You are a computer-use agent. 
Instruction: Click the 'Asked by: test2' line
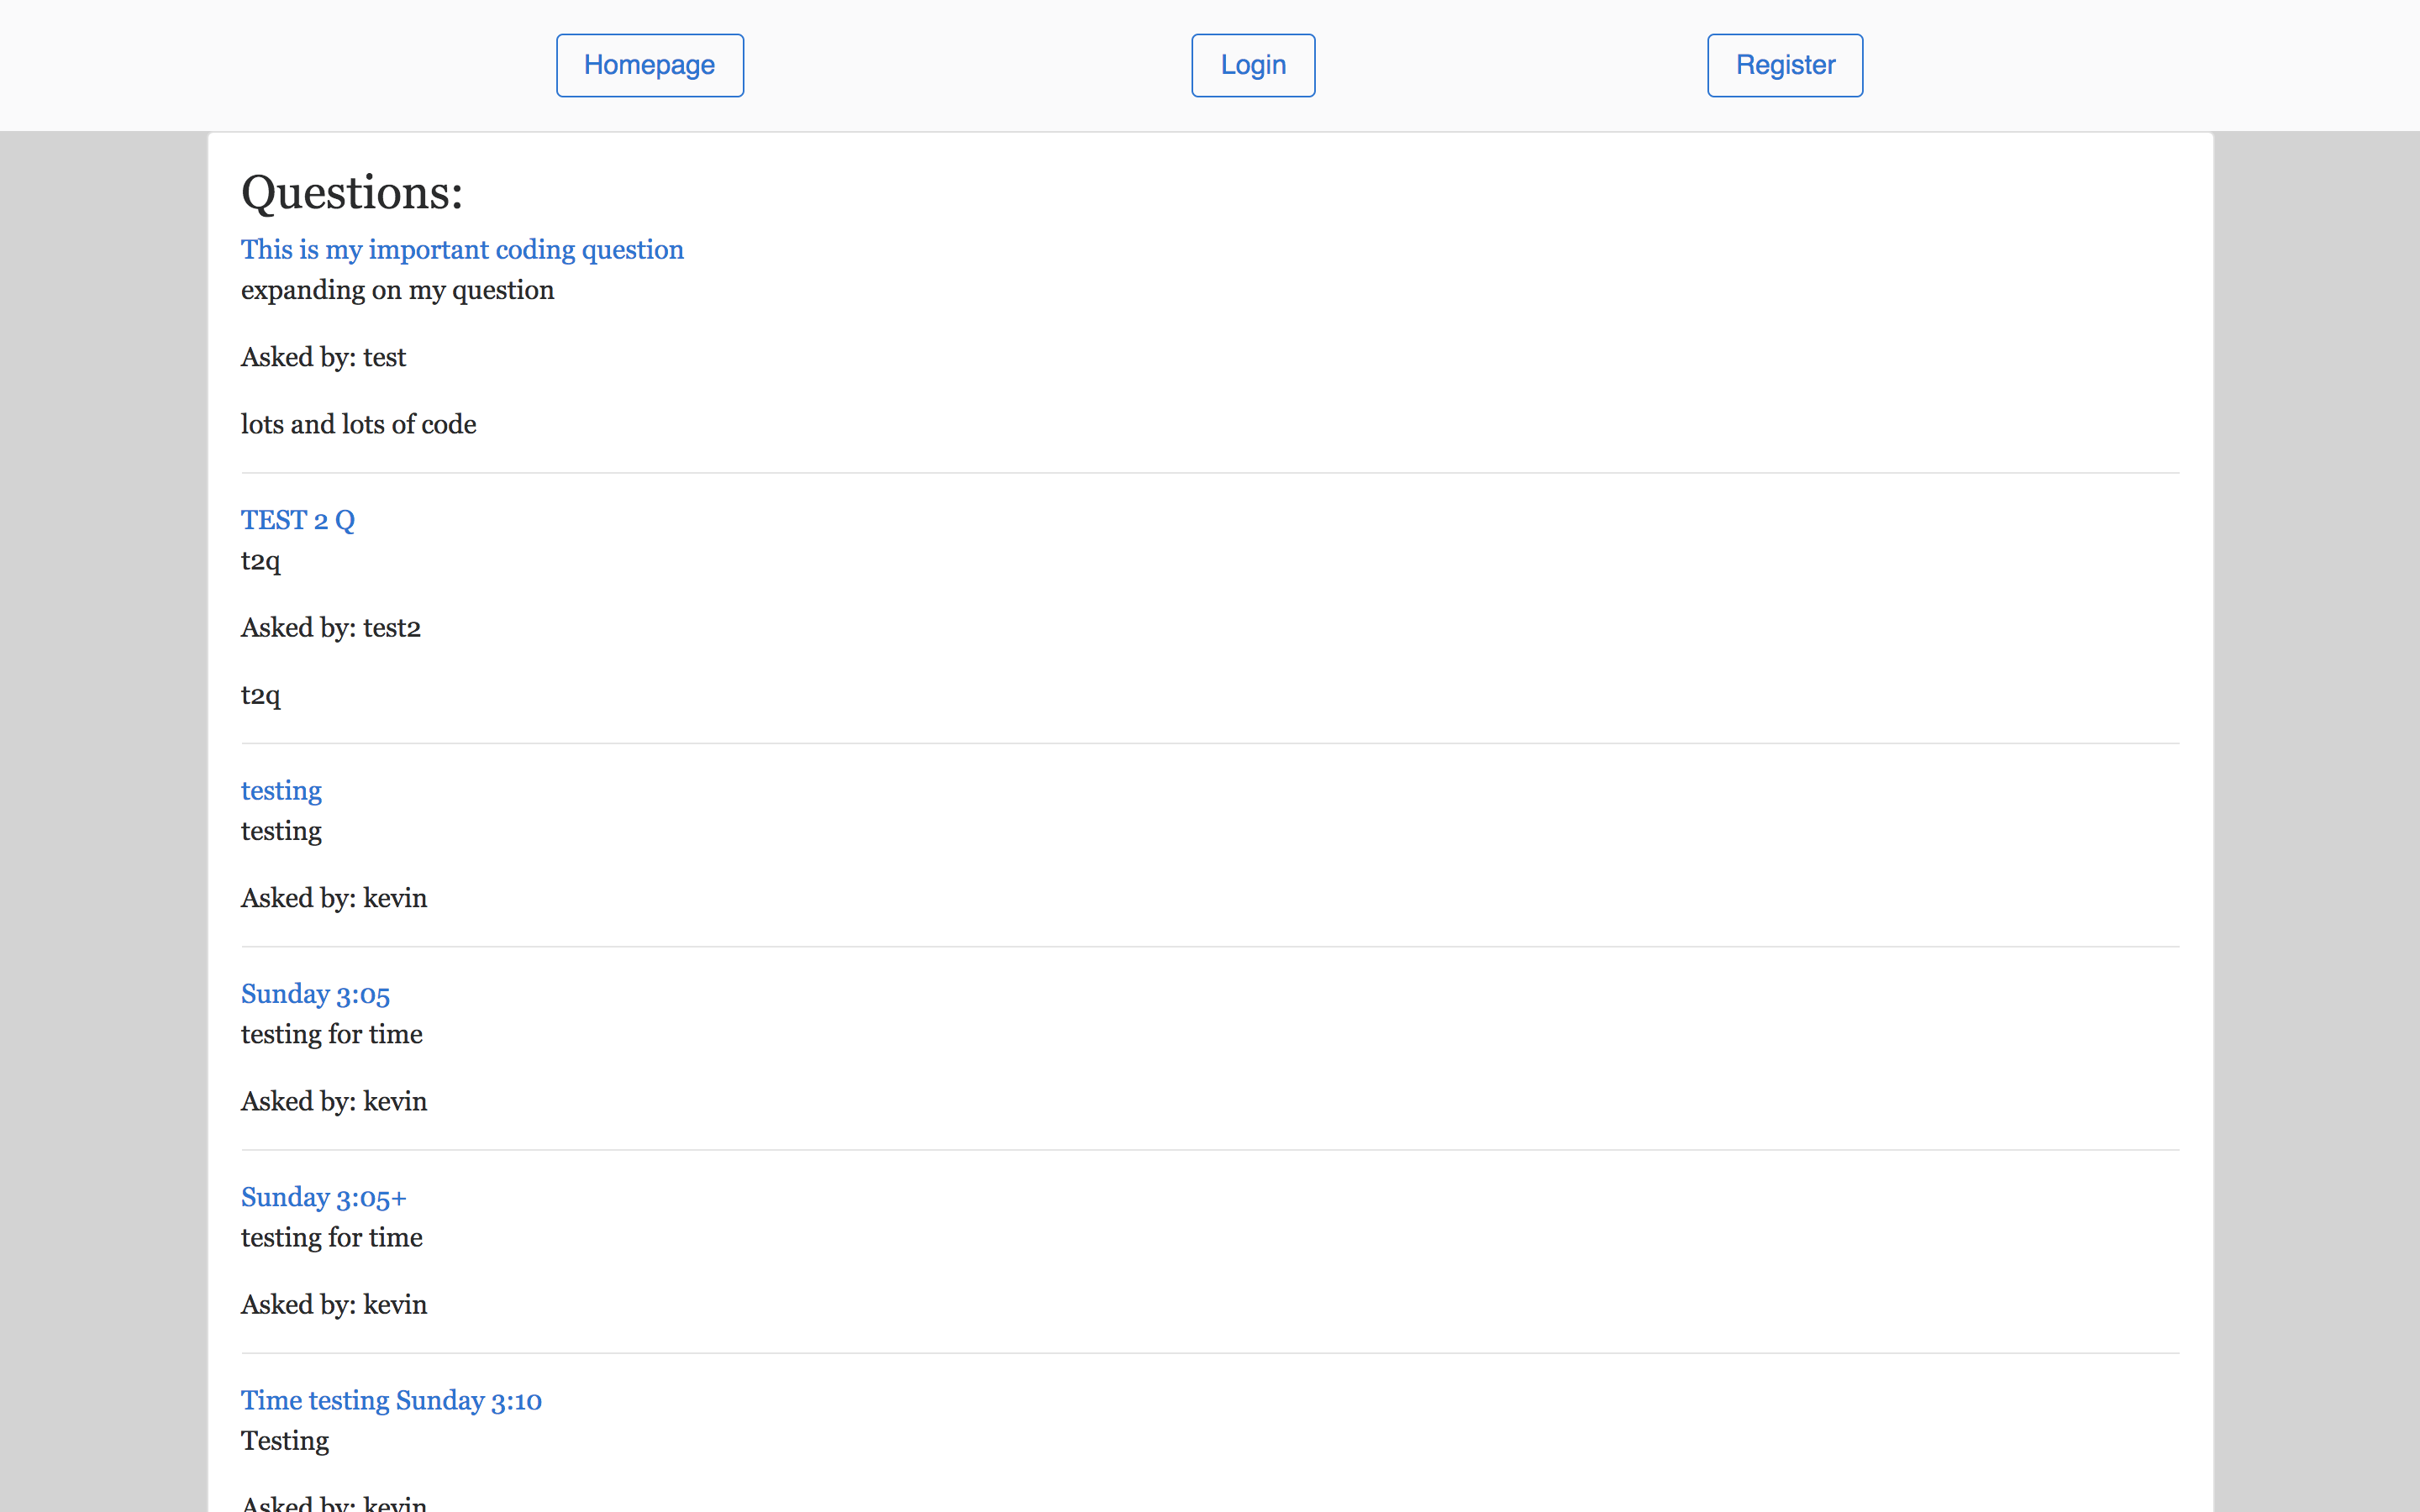click(x=331, y=628)
